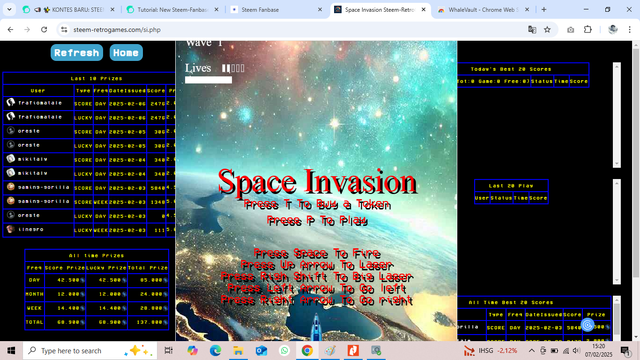This screenshot has height=360, width=640.
Task: Click the translate page icon
Action: pos(532,30)
